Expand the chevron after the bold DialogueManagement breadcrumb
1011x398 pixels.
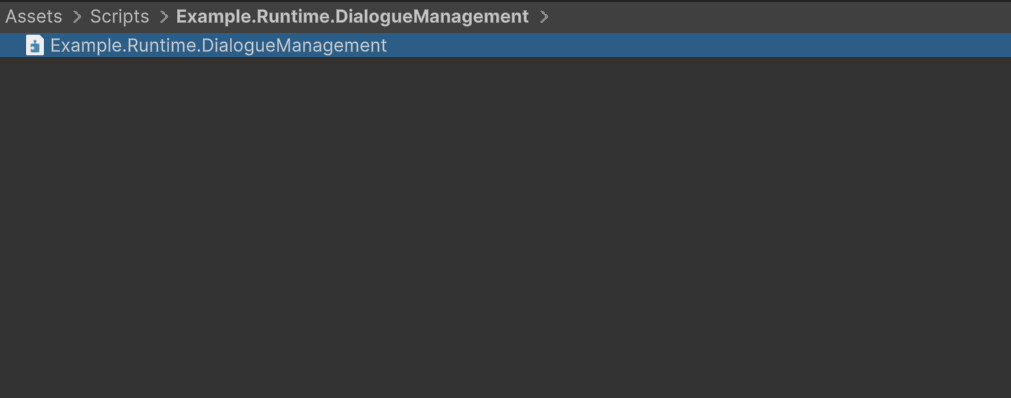click(544, 17)
